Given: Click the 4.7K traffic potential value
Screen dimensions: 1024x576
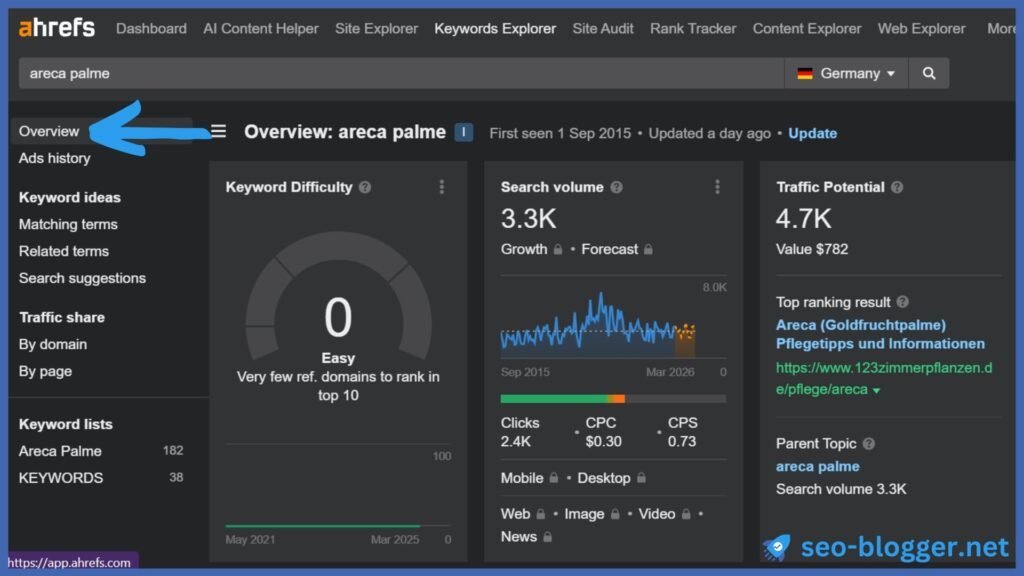Looking at the screenshot, I should [804, 219].
